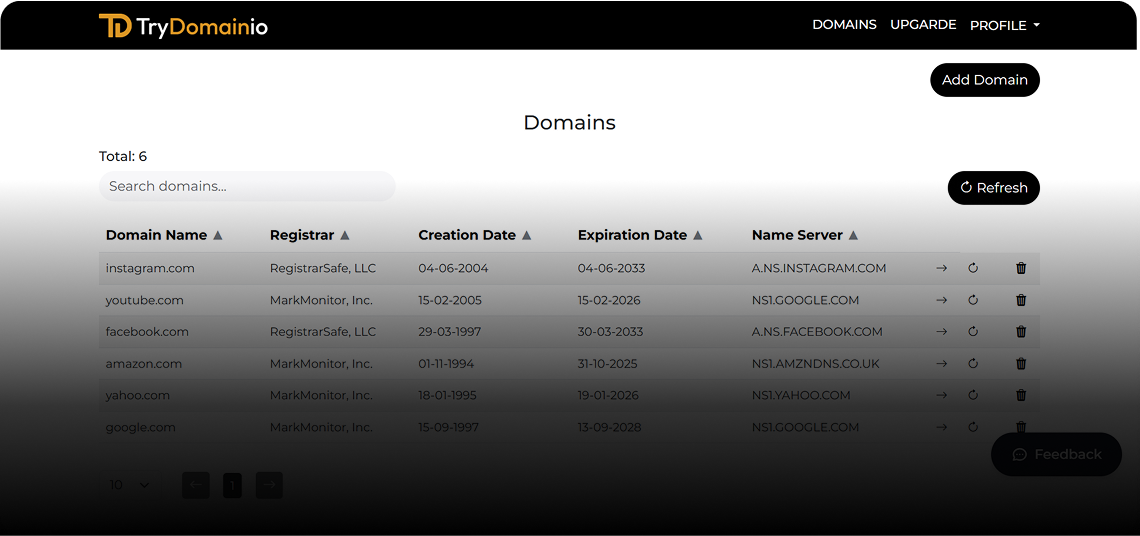Click the Add Domain button

(x=985, y=80)
